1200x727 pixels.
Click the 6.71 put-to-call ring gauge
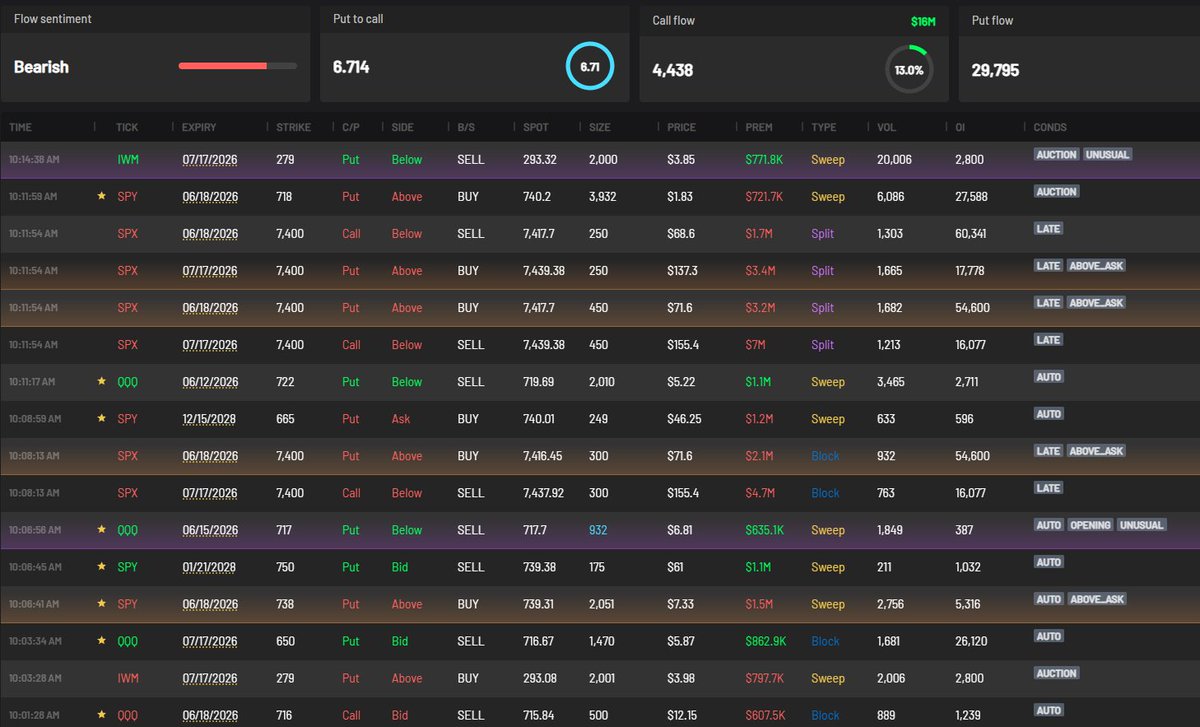pos(590,67)
